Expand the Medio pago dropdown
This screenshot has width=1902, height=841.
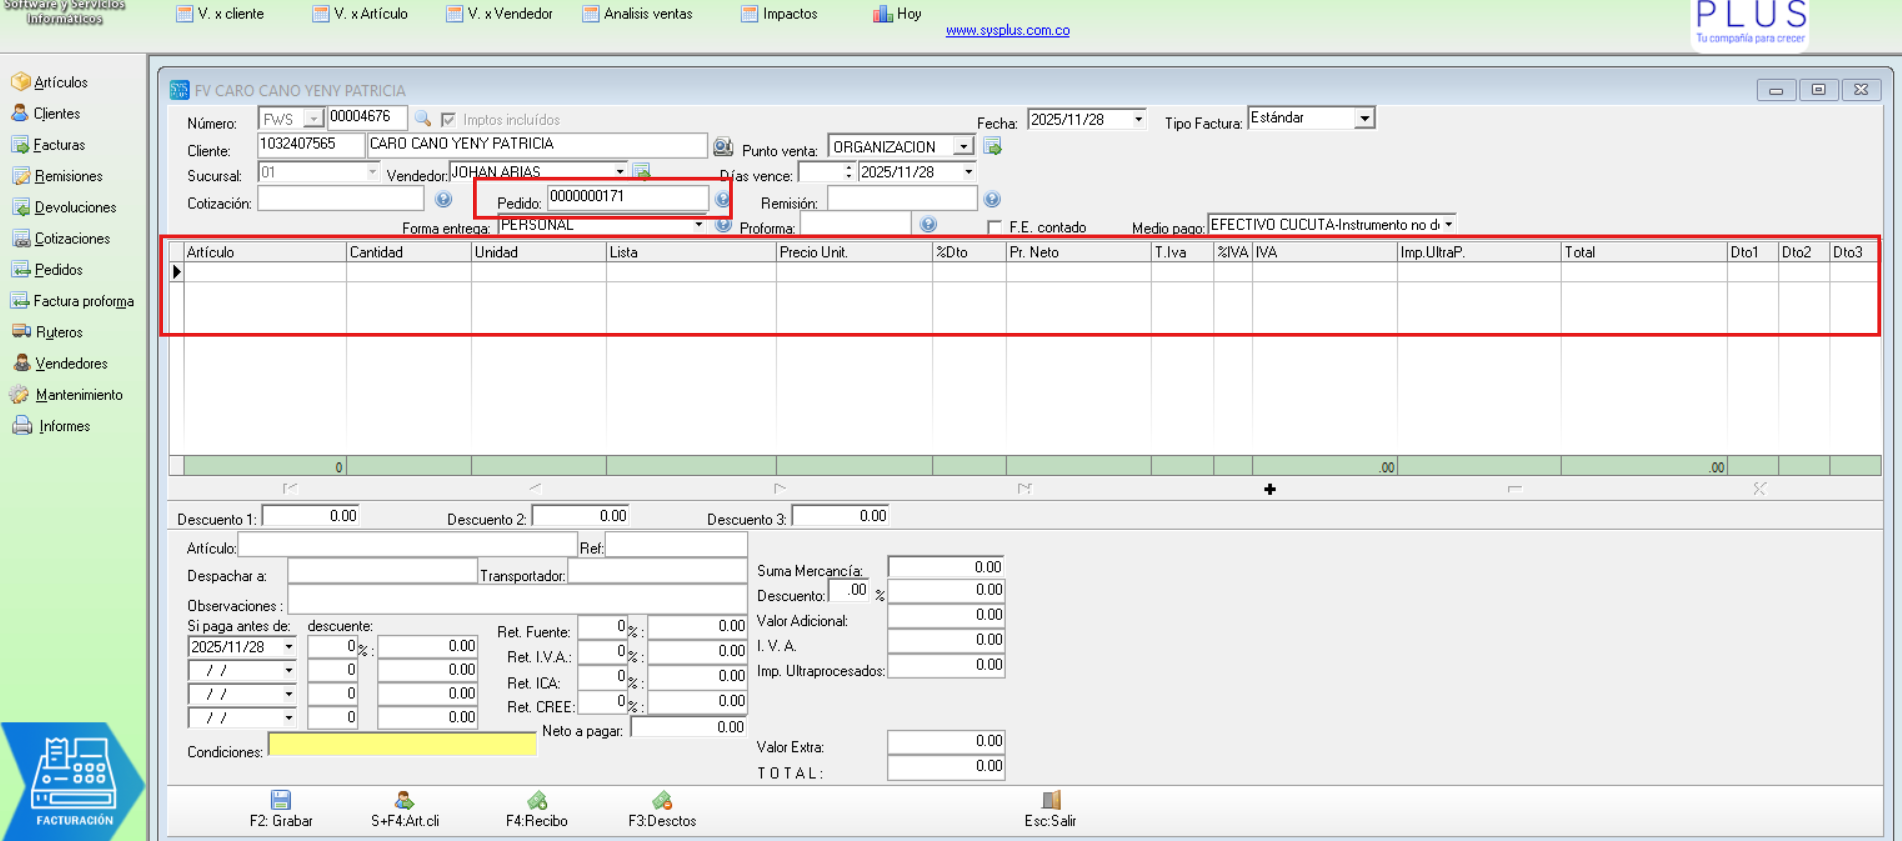click(x=1448, y=225)
